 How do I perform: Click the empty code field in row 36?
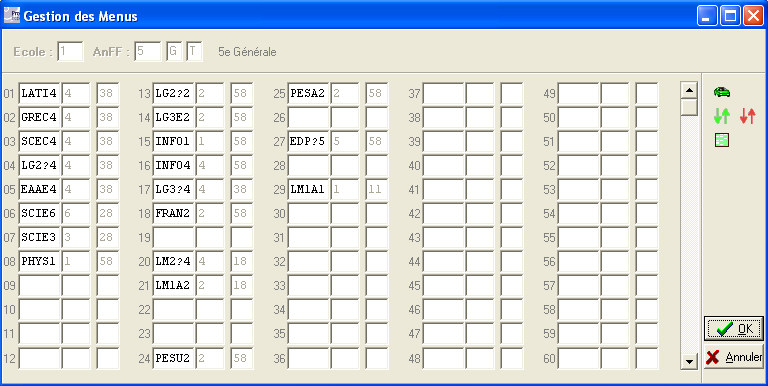tap(309, 359)
